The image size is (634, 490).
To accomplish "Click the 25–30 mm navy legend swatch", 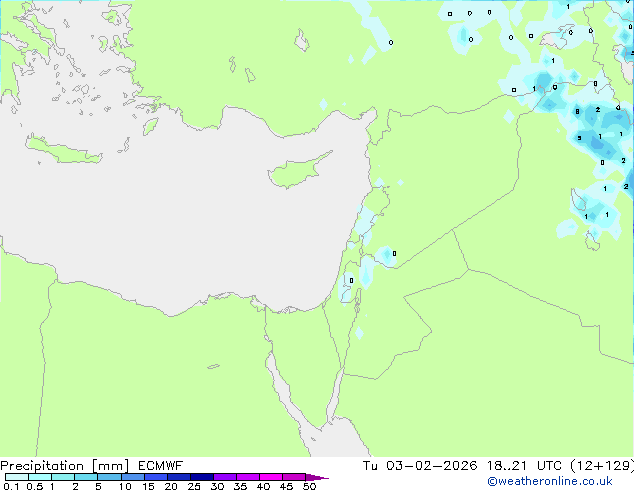I will [x=201, y=477].
